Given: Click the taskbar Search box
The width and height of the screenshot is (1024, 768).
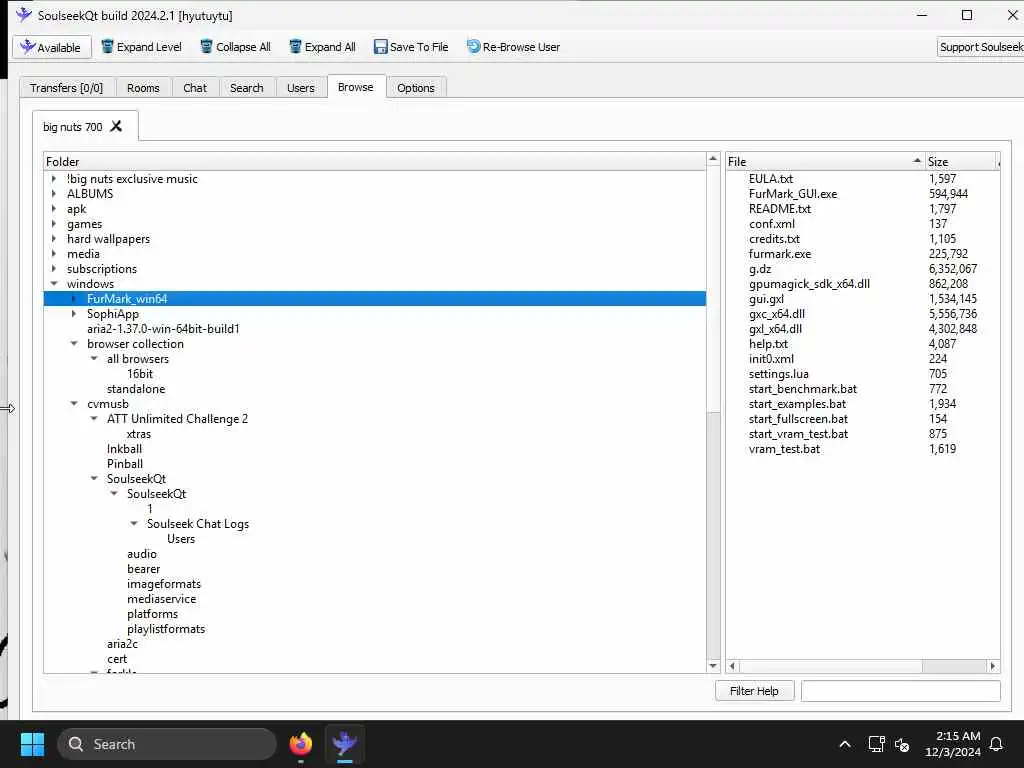Looking at the screenshot, I should 167,744.
